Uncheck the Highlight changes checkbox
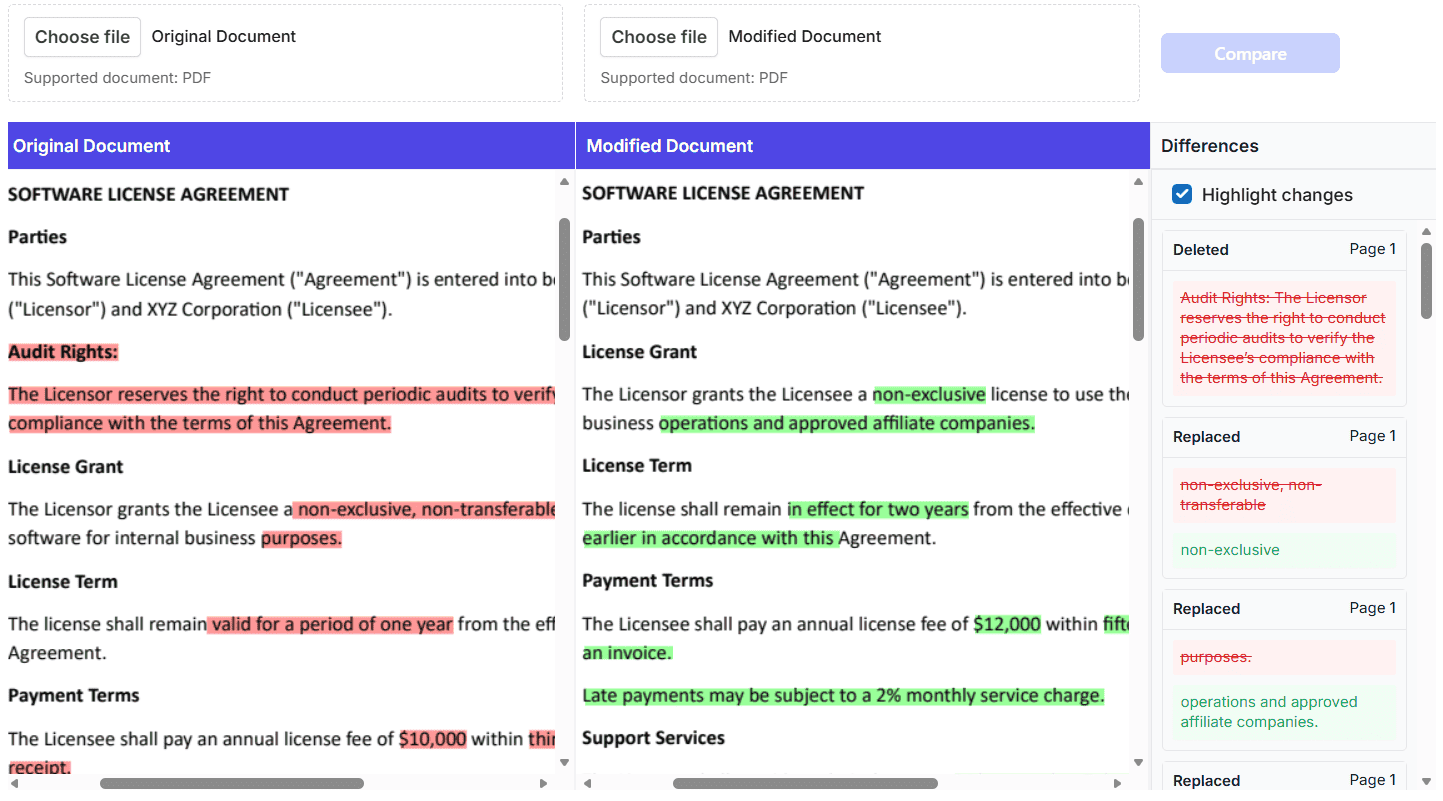Image resolution: width=1443 pixels, height=801 pixels. pos(1182,194)
